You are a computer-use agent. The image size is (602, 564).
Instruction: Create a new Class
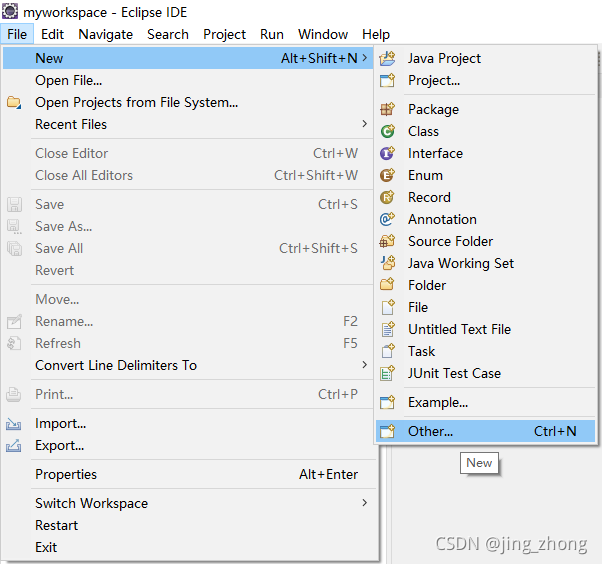(x=485, y=131)
